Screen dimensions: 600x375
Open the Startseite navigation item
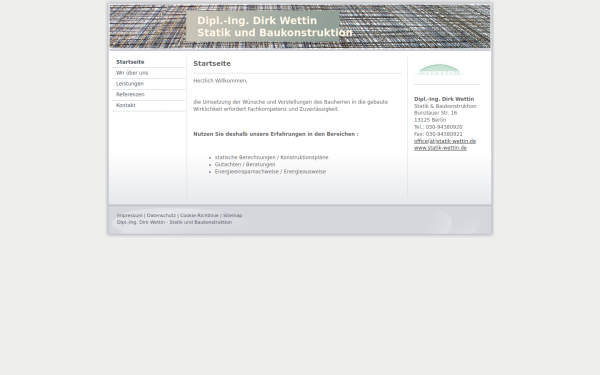click(x=148, y=62)
